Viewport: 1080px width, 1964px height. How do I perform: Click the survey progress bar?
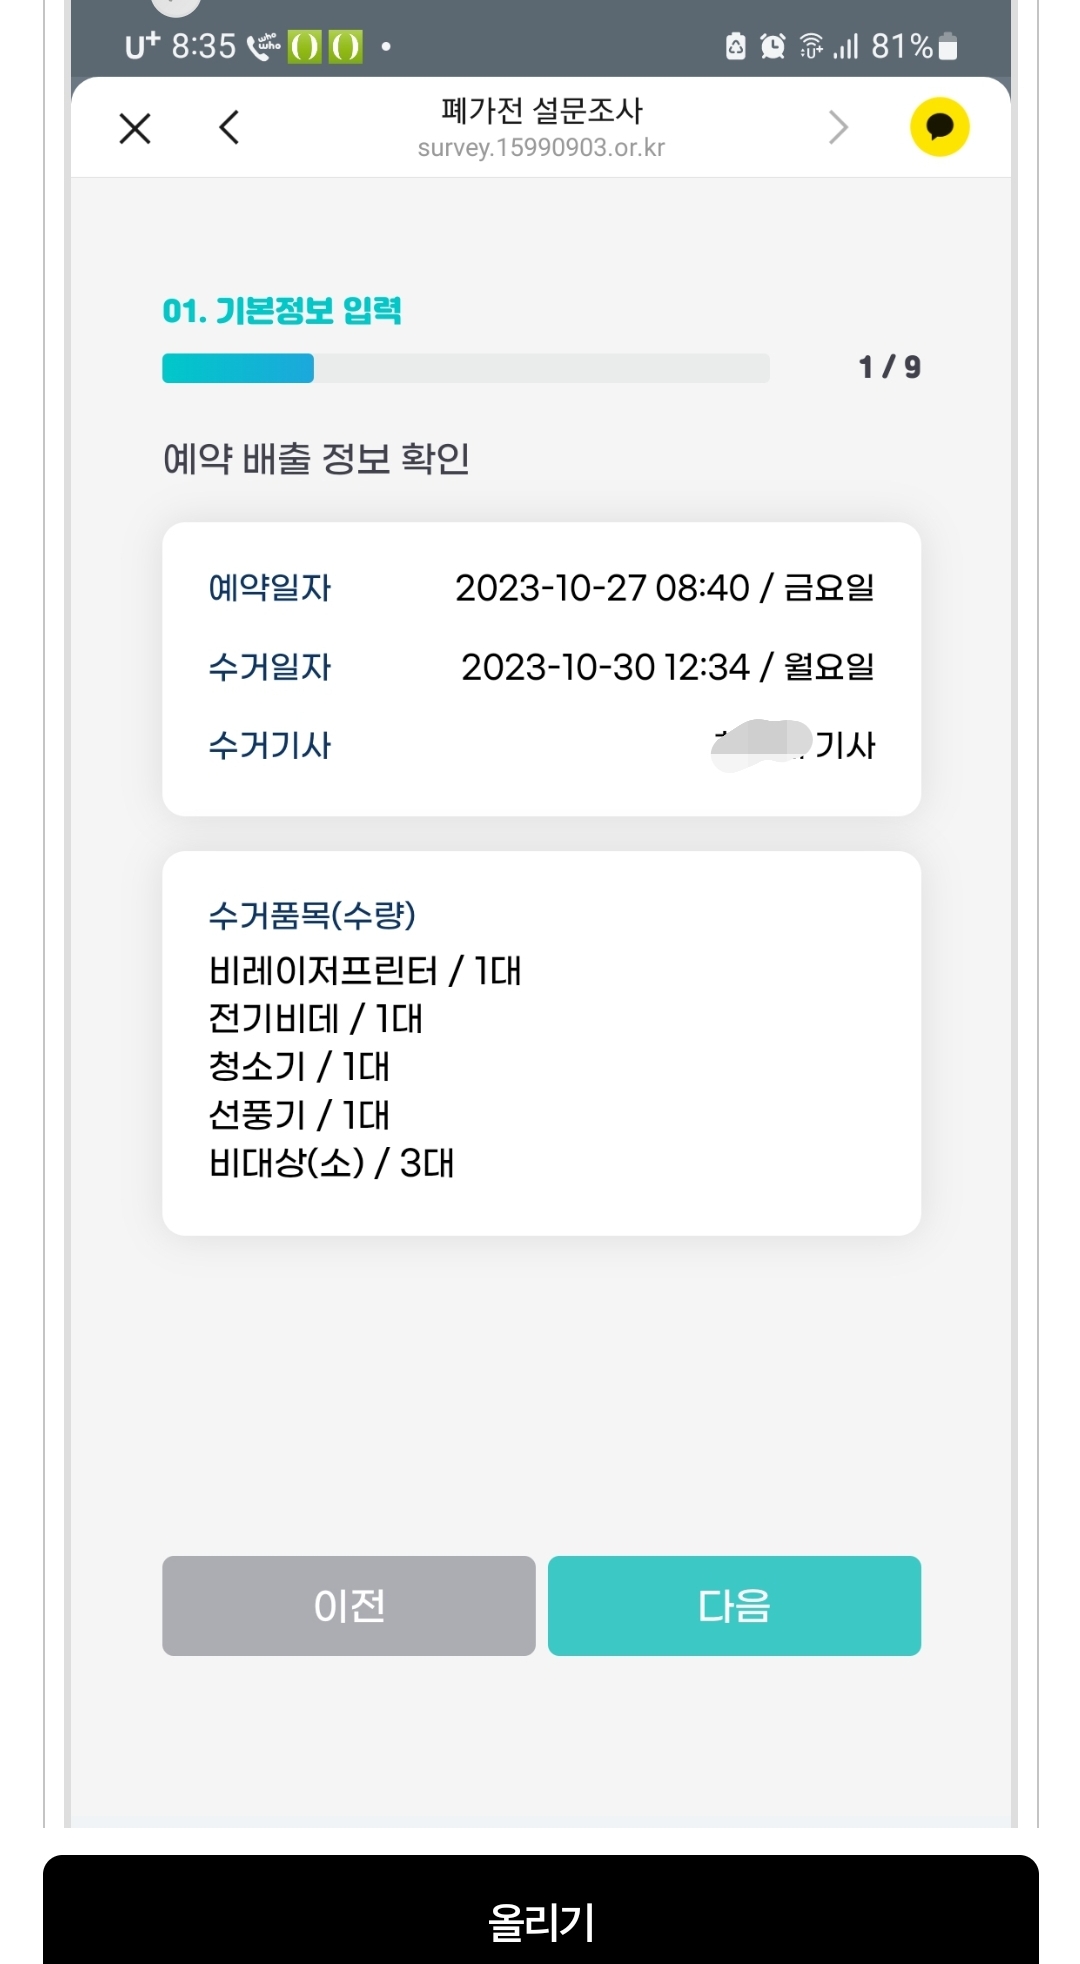[x=465, y=368]
